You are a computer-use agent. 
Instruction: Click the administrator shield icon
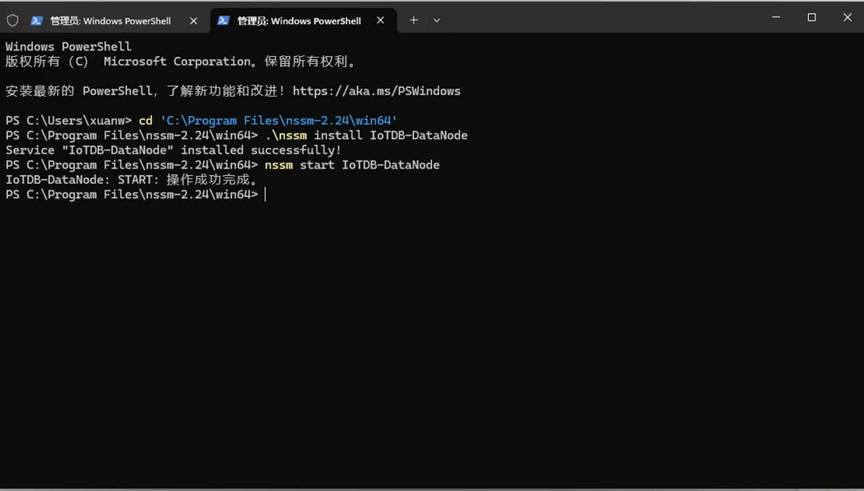pos(13,20)
